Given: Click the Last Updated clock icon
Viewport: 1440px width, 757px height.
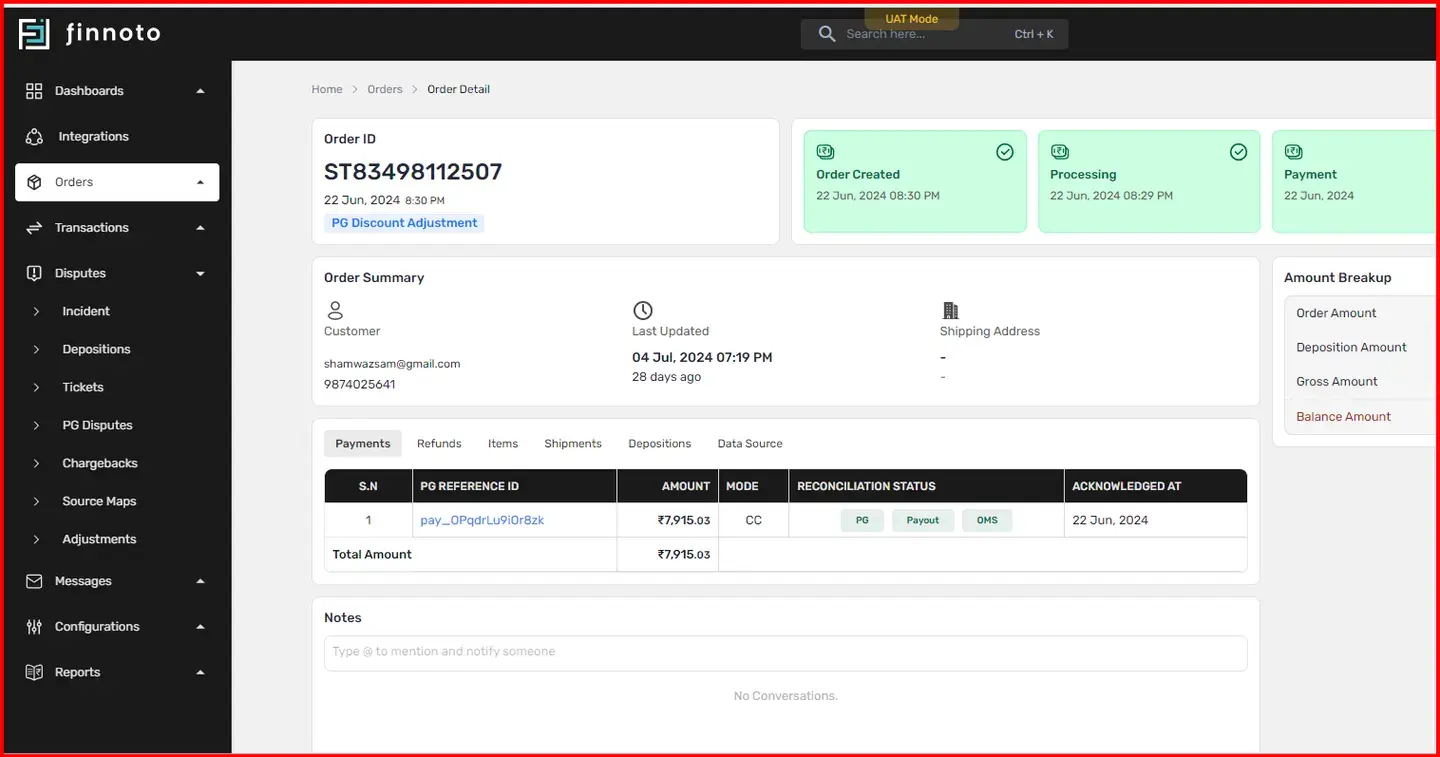Looking at the screenshot, I should [643, 311].
